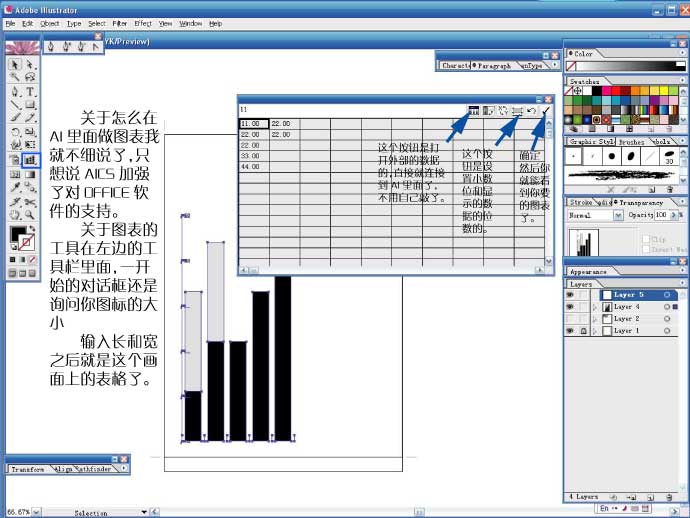Select the Column Graph tool
This screenshot has height=518, width=690.
[30, 160]
